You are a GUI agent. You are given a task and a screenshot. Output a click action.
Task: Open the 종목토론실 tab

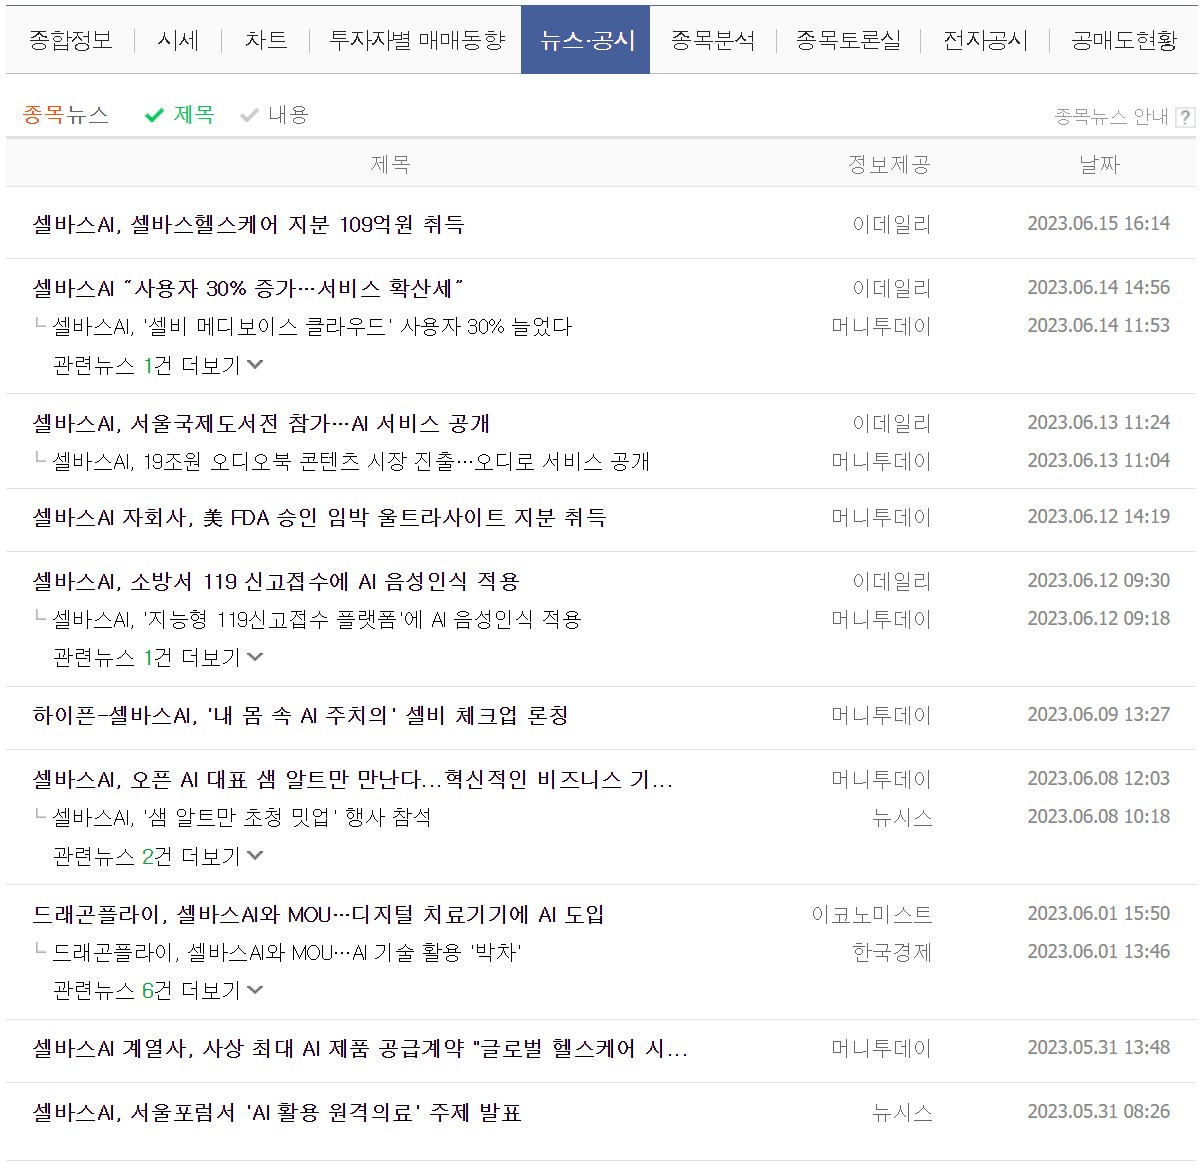pos(848,40)
